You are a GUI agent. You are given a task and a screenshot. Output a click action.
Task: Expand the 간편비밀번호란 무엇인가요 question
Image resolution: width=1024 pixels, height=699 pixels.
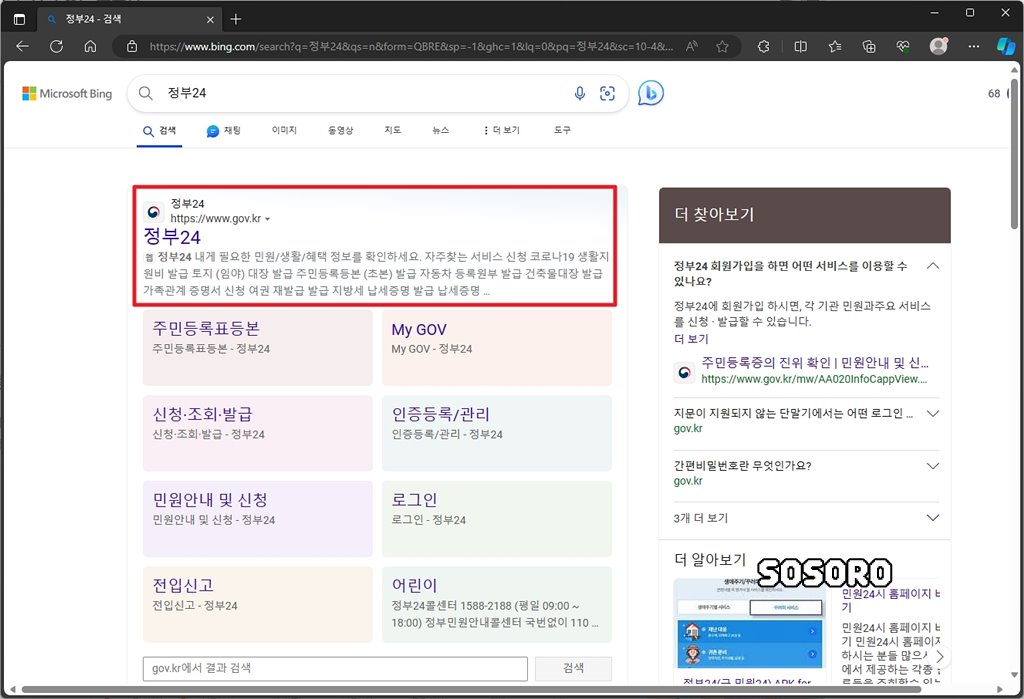point(933,466)
